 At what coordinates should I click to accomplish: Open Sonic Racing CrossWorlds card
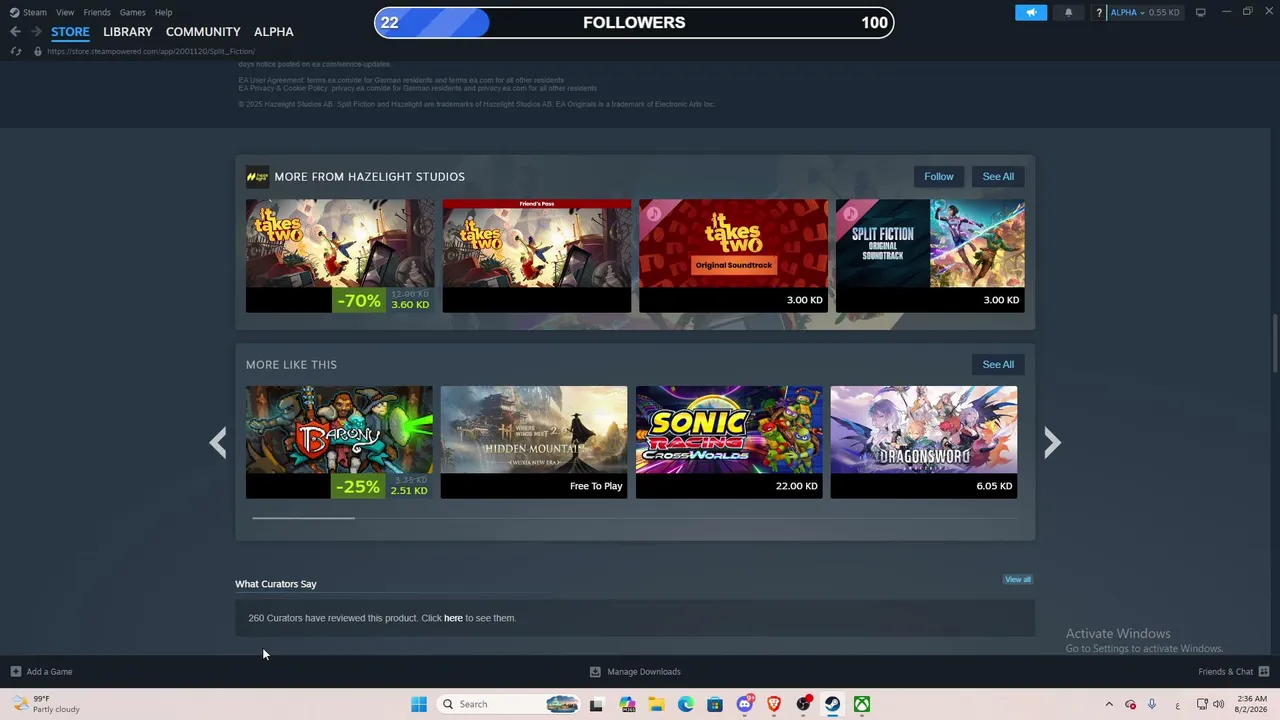tap(729, 442)
